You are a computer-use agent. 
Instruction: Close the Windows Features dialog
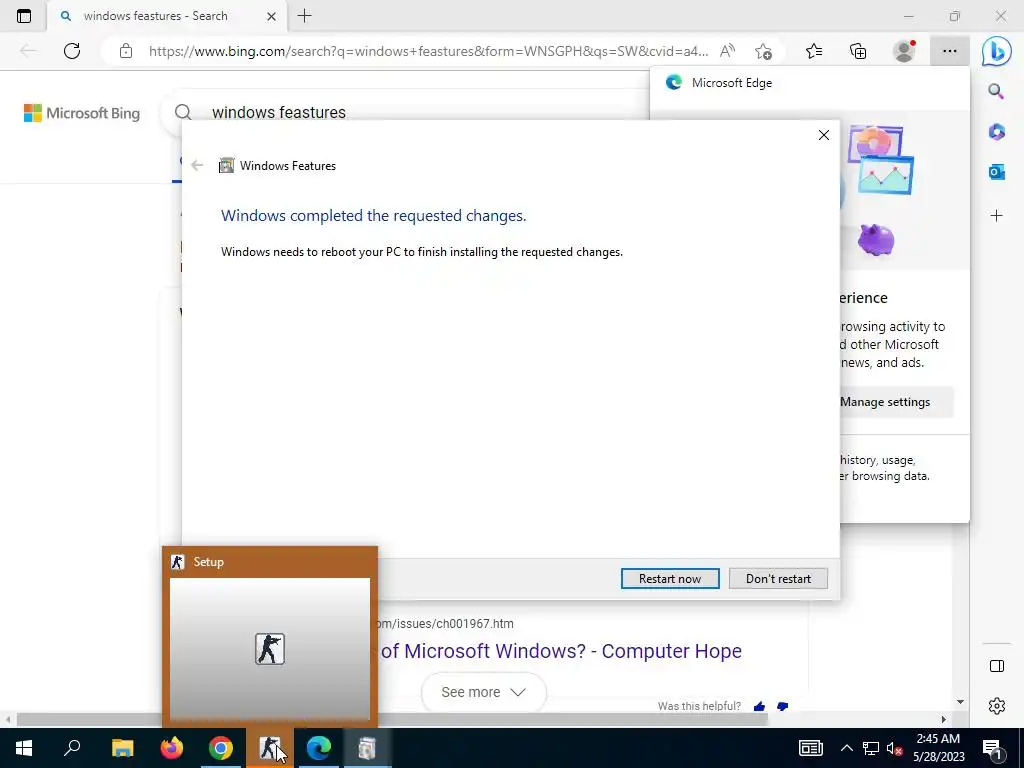click(x=824, y=135)
